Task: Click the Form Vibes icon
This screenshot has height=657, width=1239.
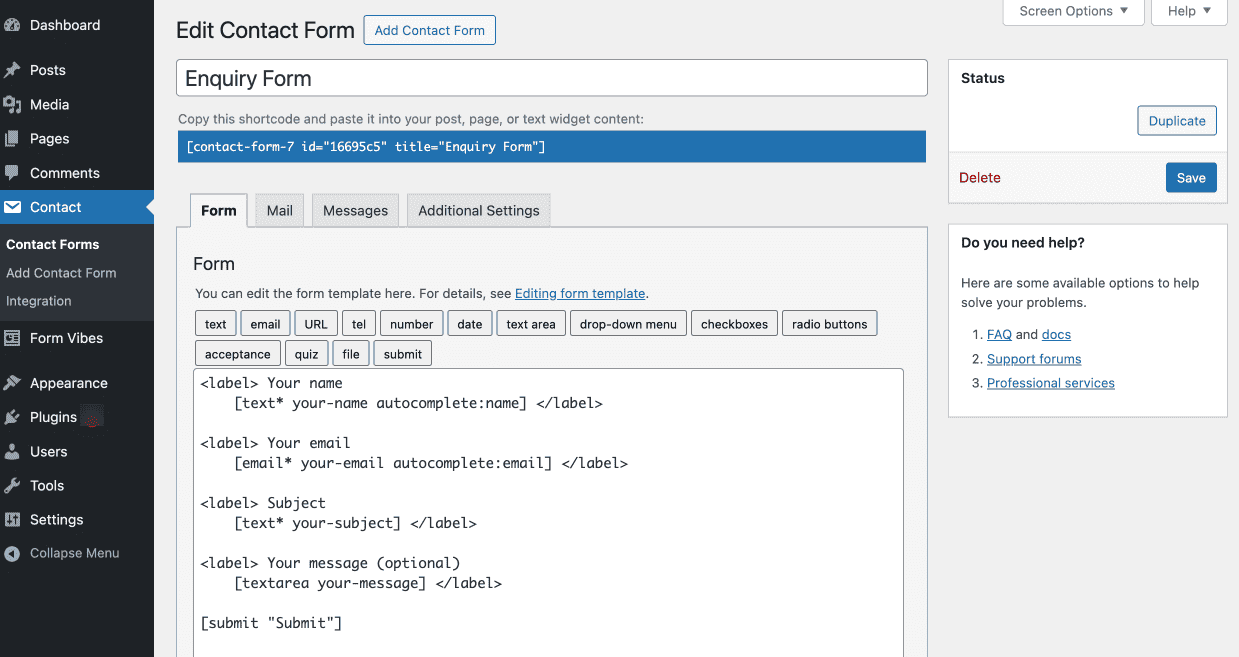Action: point(12,338)
